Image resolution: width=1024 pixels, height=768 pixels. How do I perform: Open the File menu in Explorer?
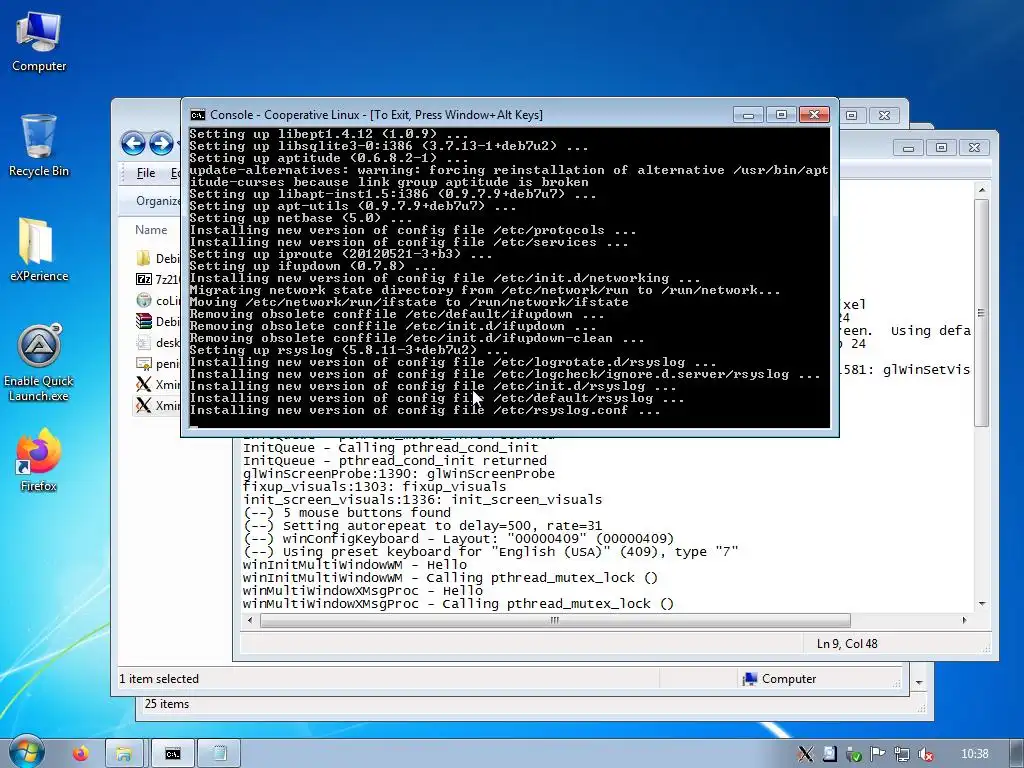point(146,173)
